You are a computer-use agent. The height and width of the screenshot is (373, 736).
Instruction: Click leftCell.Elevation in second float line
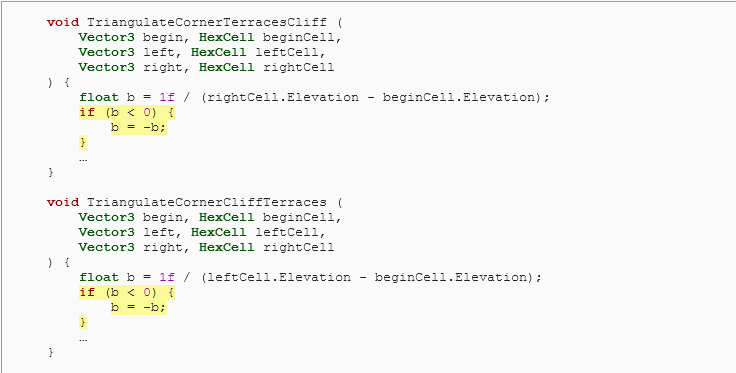tap(279, 277)
